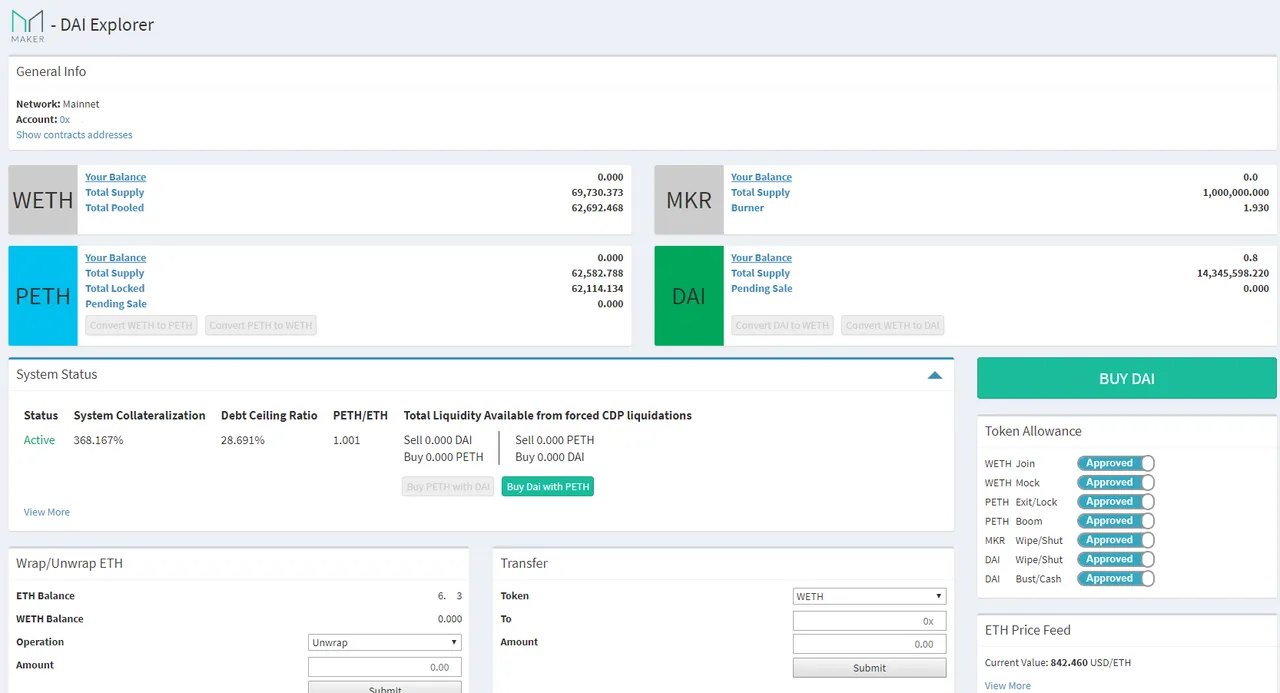Screen dimensions: 1280x693
Task: Click the Maker logo icon
Action: (x=28, y=26)
